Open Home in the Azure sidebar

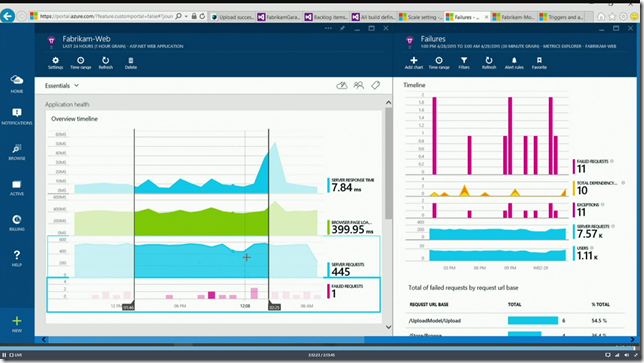[x=17, y=84]
